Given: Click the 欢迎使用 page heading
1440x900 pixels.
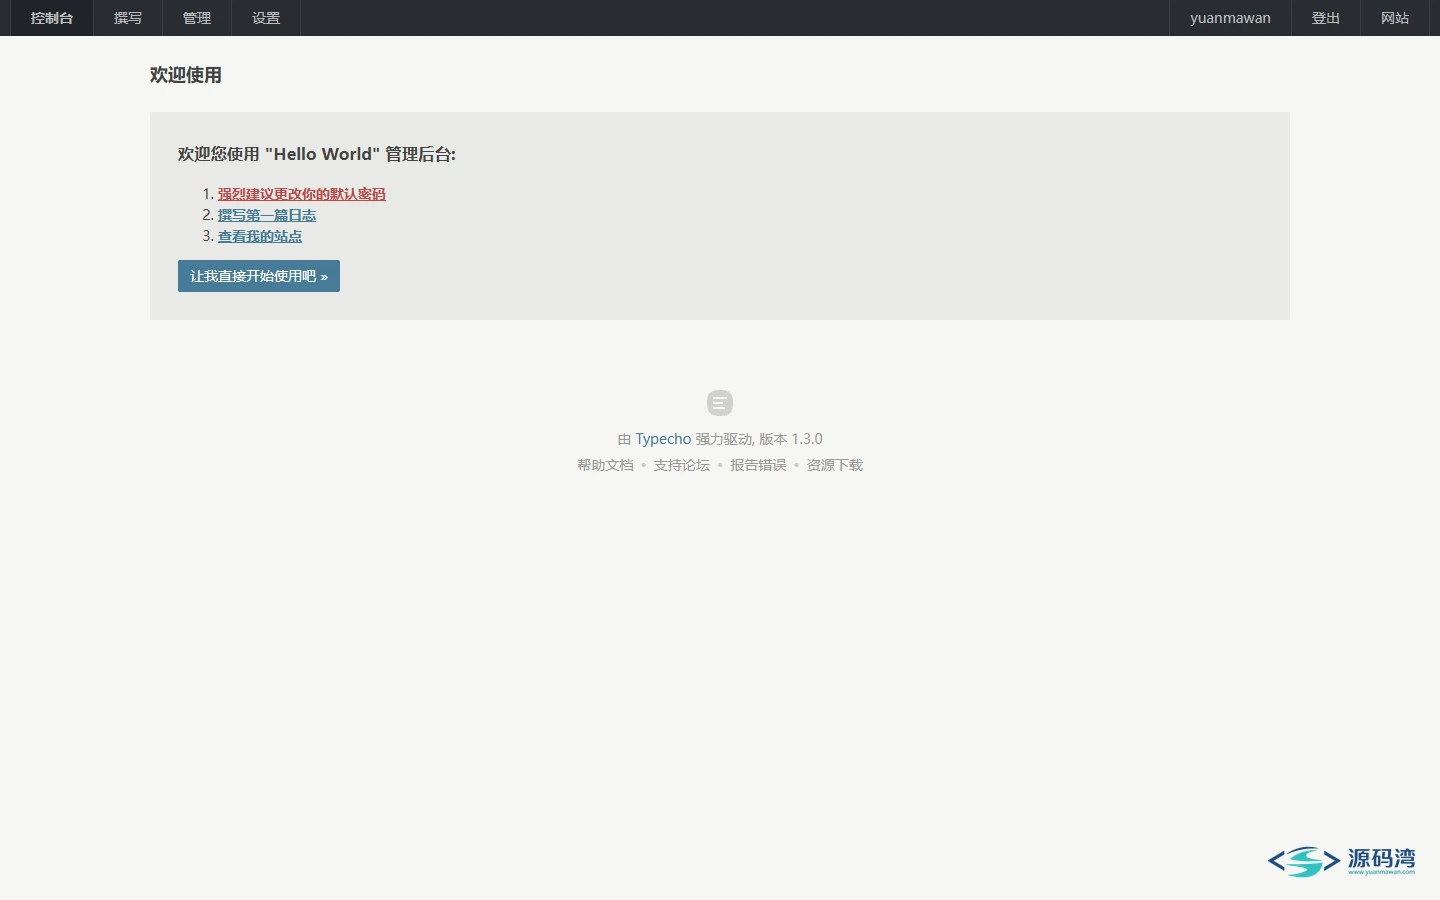Looking at the screenshot, I should (x=186, y=75).
